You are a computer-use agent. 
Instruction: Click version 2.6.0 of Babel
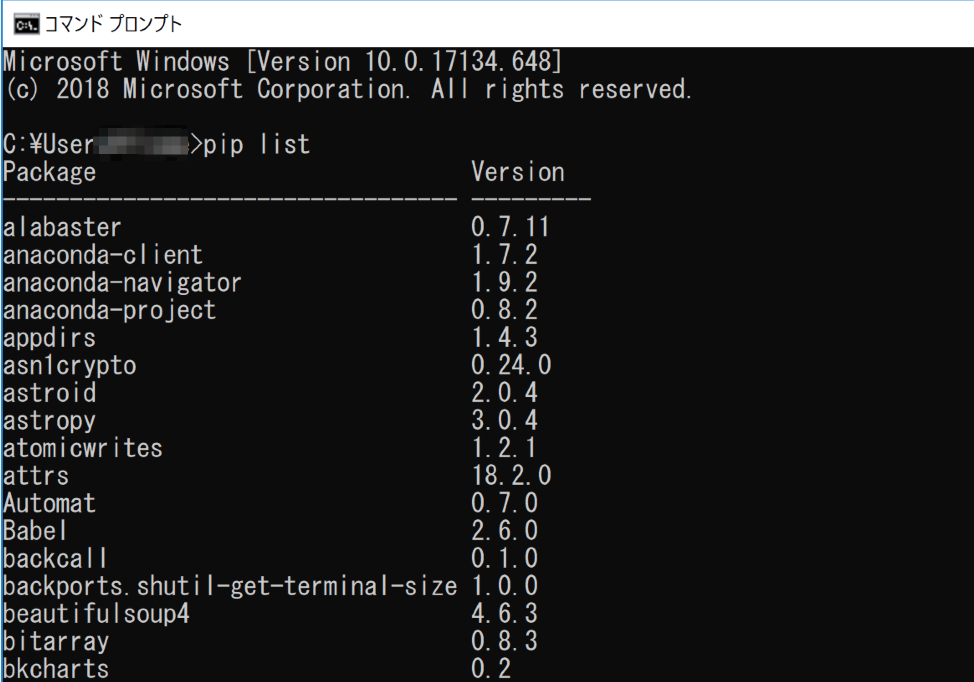pos(504,530)
